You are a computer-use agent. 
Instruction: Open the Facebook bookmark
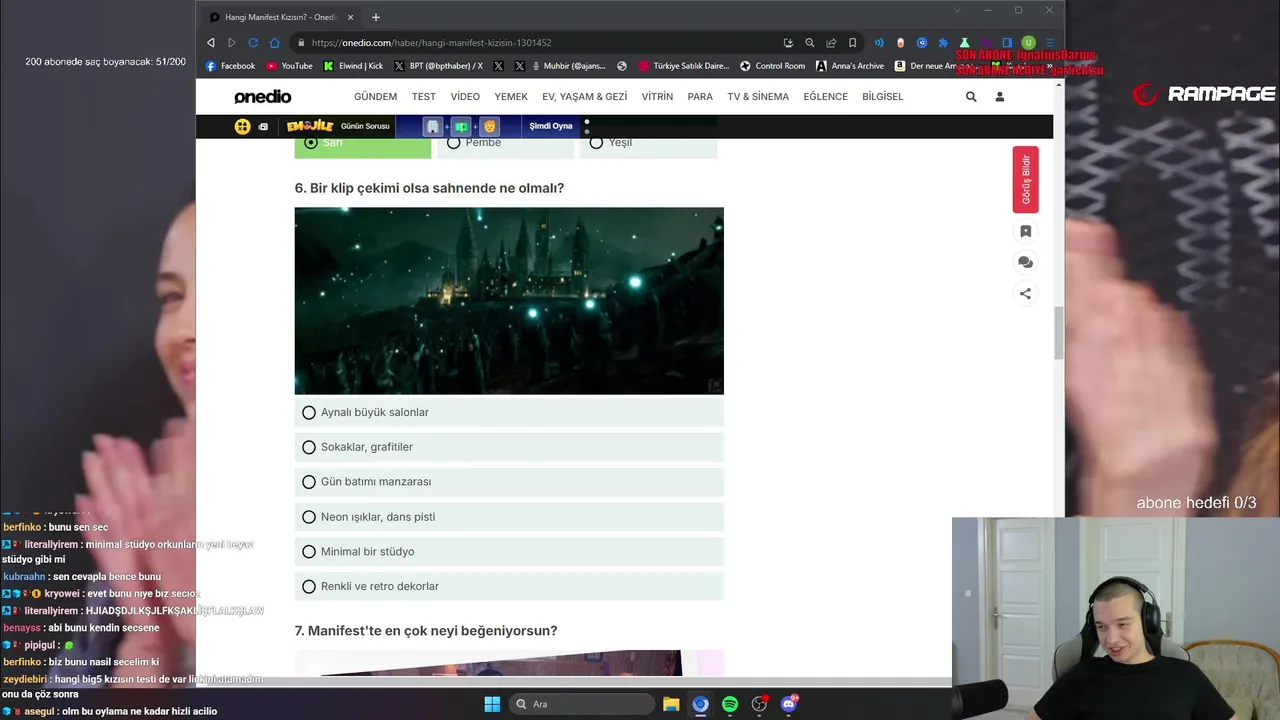pos(230,66)
